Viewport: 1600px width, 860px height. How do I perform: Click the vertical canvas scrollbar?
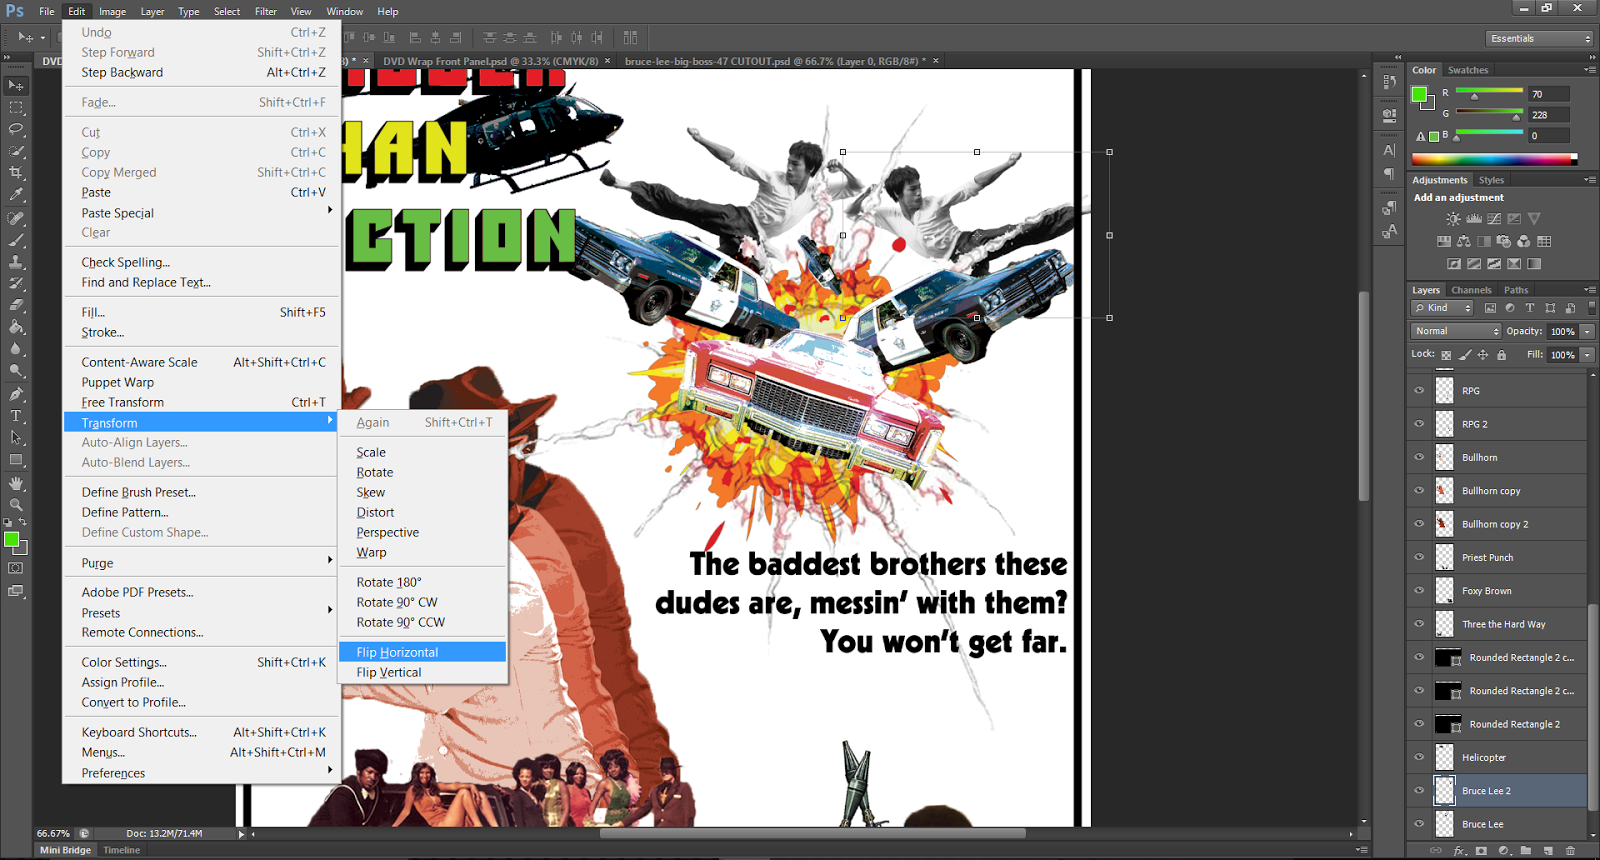[x=1363, y=395]
